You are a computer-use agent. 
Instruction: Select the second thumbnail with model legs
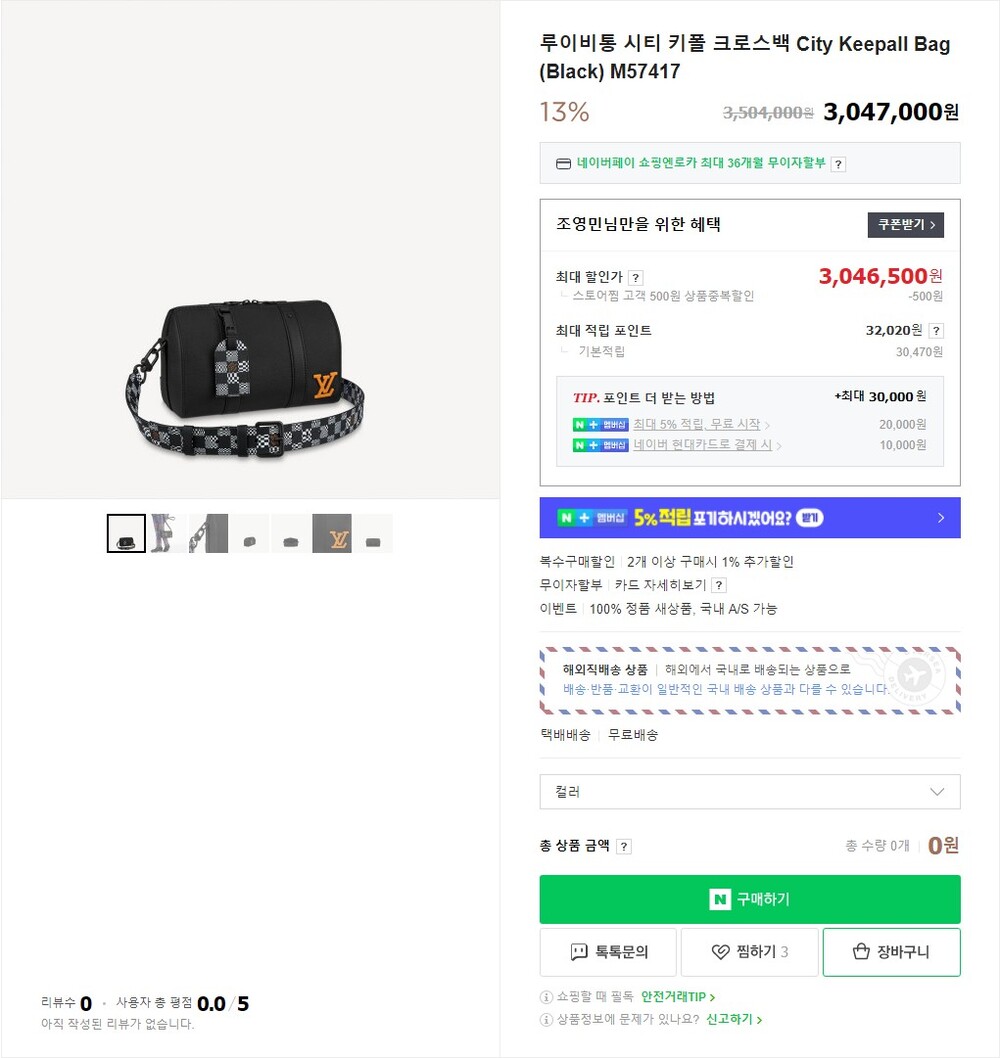tap(167, 533)
